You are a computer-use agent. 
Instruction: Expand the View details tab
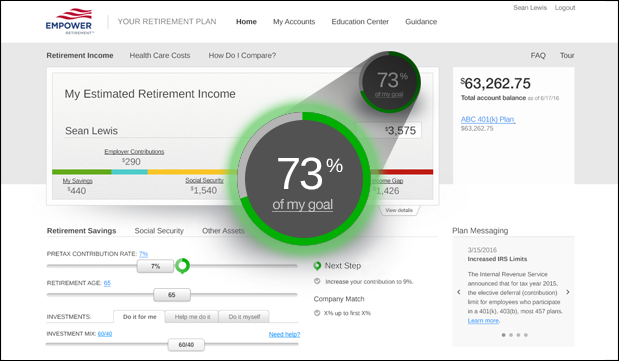point(399,210)
